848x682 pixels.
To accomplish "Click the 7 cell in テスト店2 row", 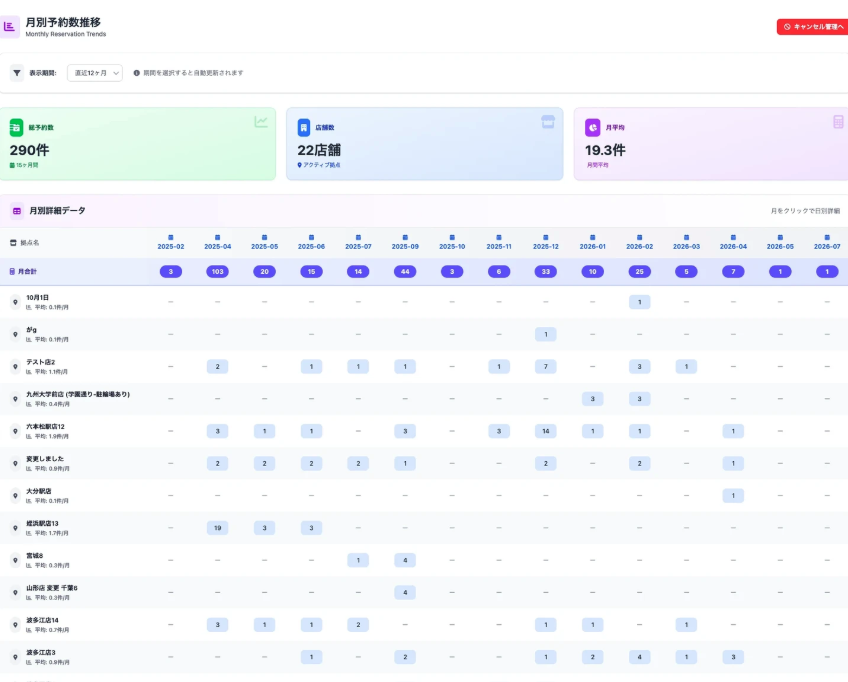I will 546,367.
